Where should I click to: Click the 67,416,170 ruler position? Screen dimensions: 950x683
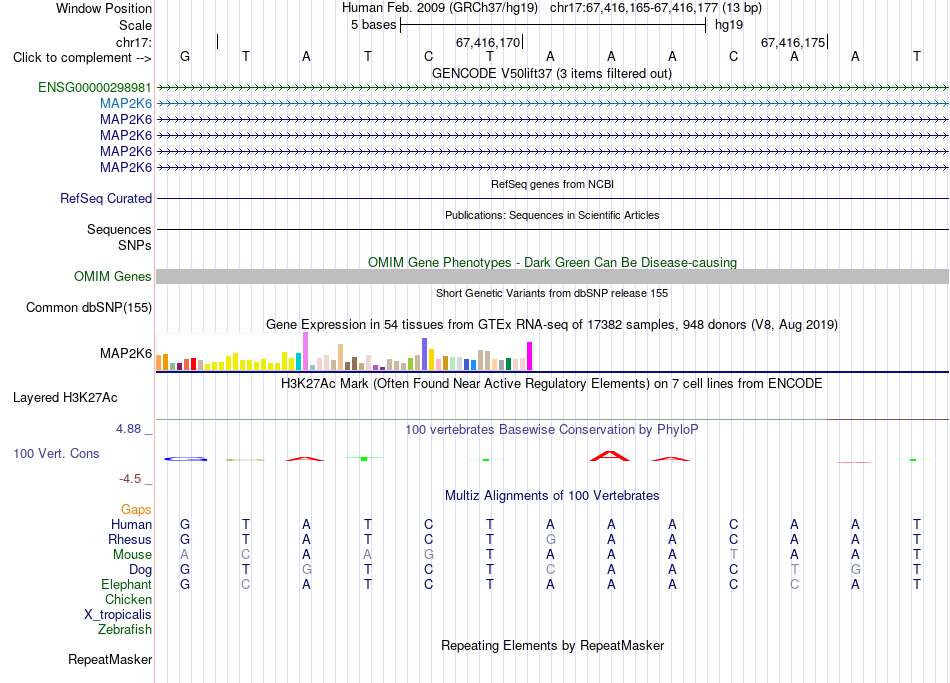[x=488, y=42]
